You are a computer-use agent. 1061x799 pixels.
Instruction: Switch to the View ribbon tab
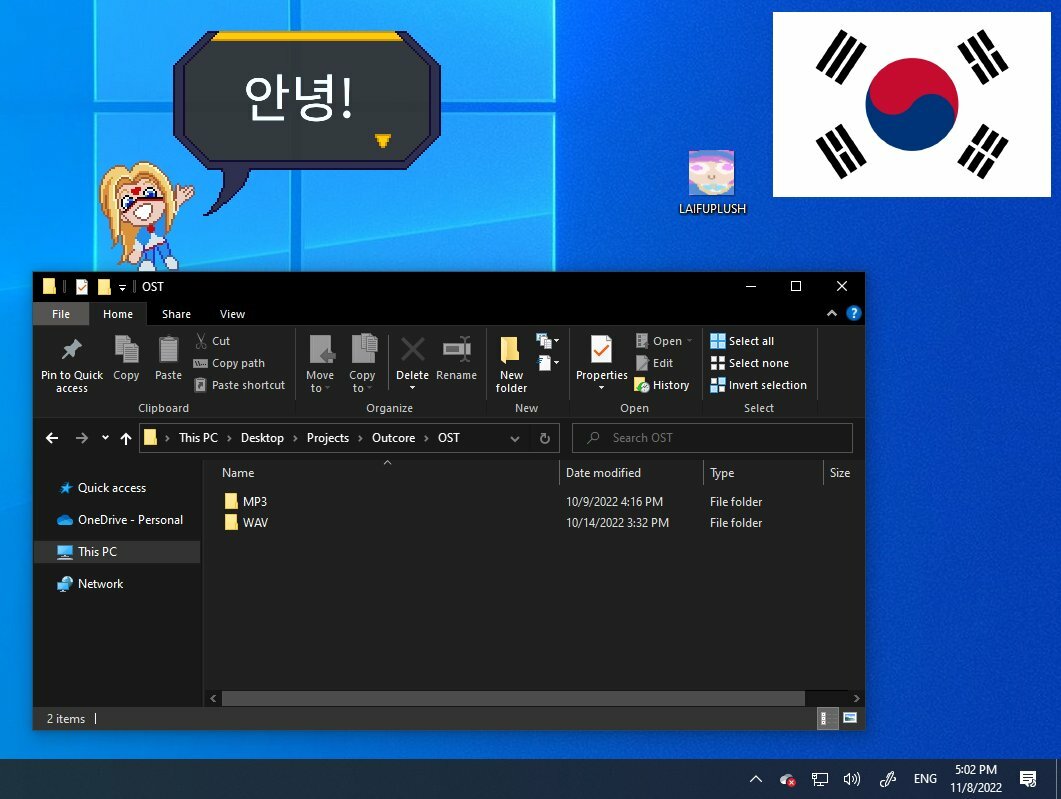(x=232, y=314)
